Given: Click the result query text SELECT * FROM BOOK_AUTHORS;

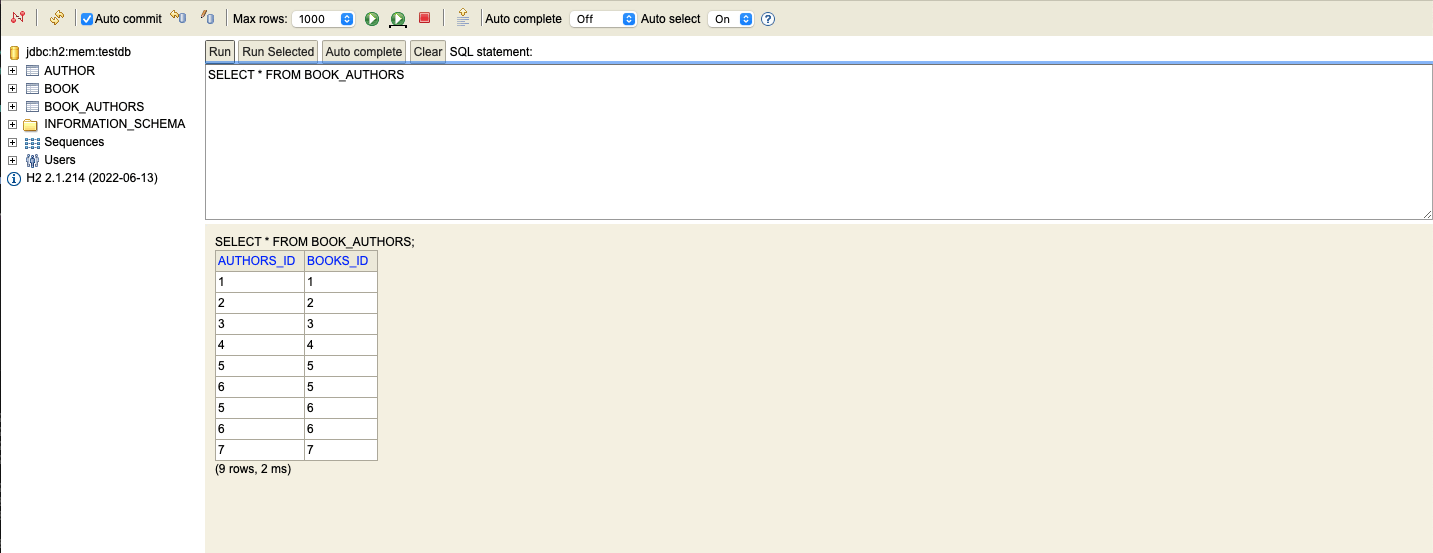Looking at the screenshot, I should pos(314,241).
